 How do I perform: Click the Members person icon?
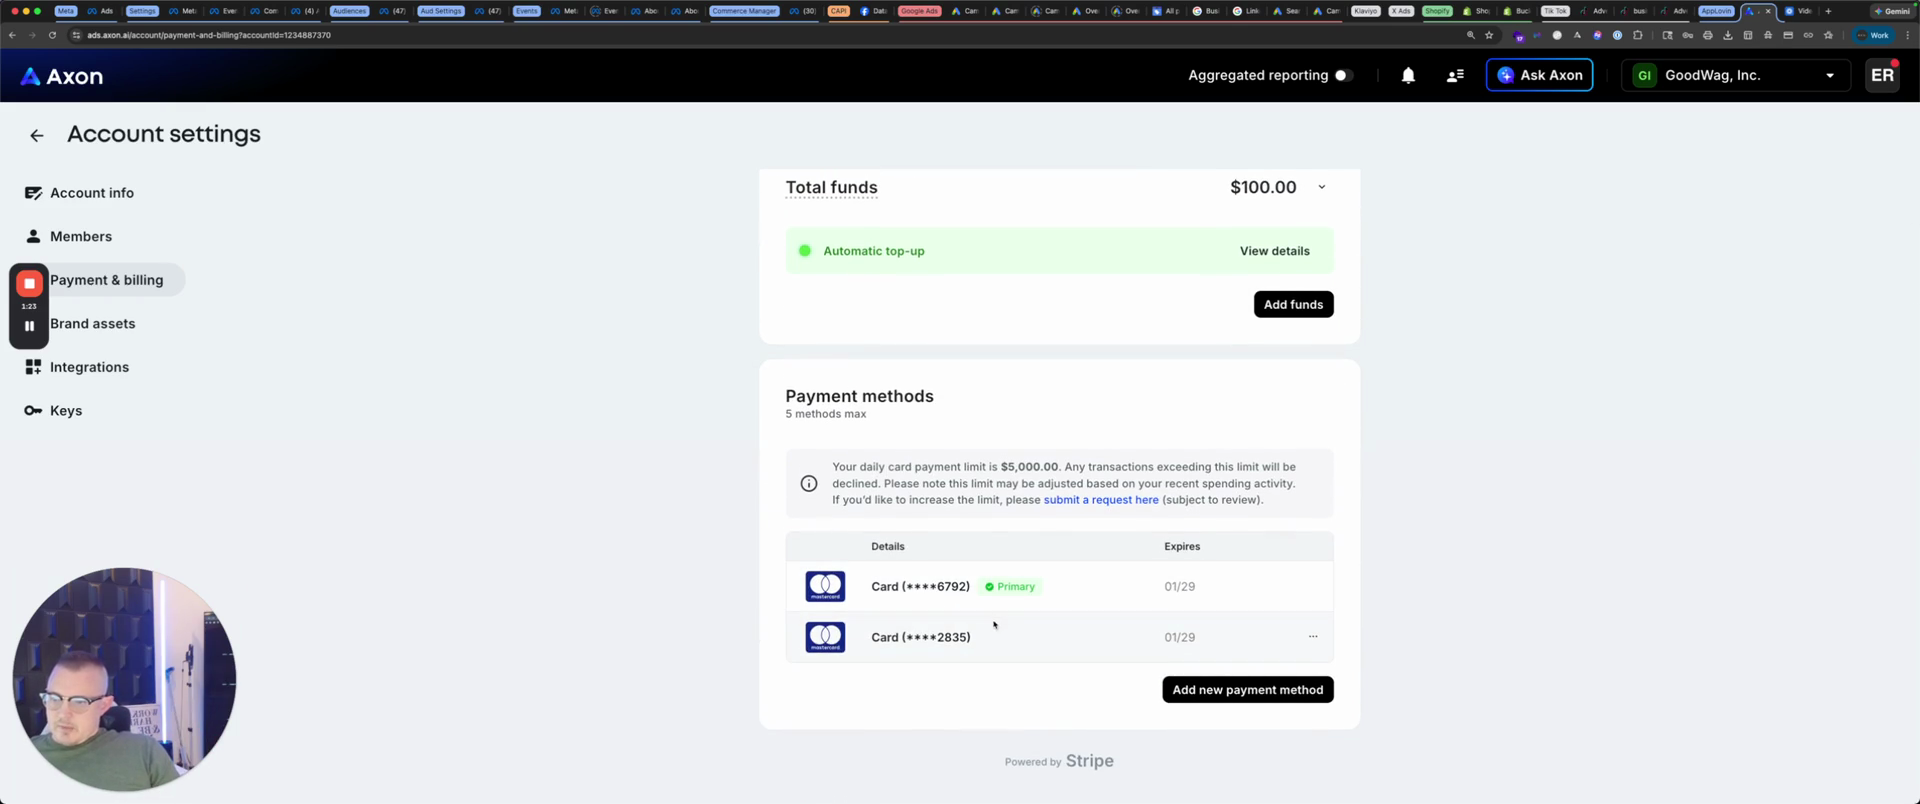coord(33,236)
